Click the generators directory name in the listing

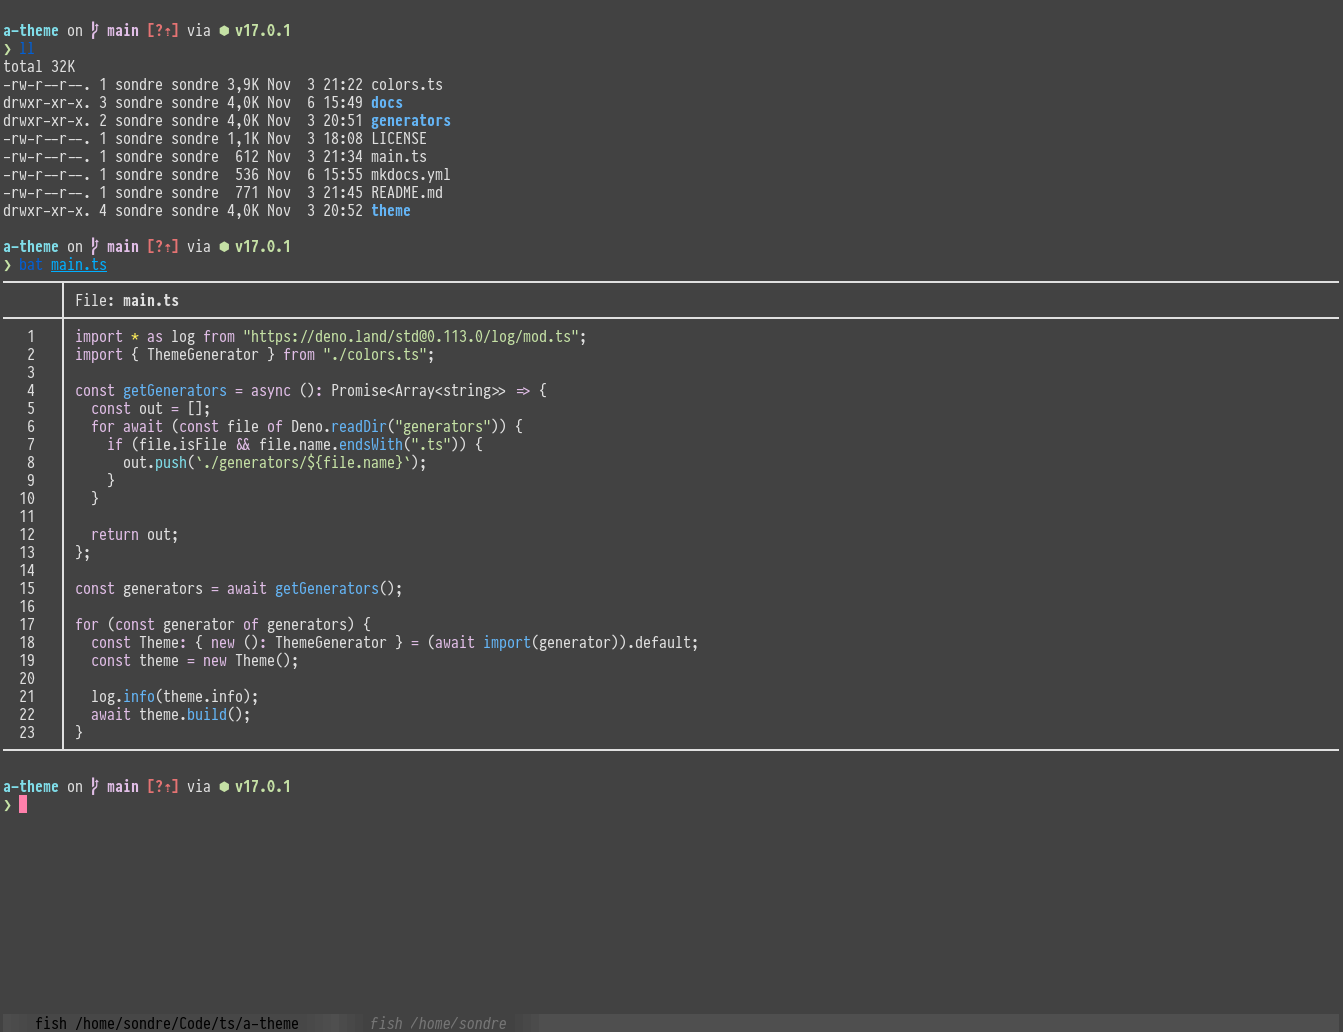pos(410,121)
